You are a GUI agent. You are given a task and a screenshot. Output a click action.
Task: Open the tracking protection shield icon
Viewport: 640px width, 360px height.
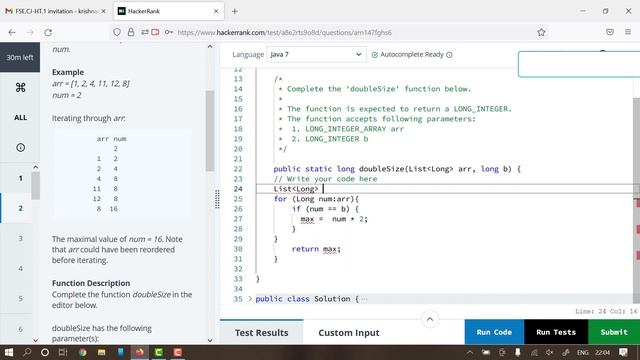click(x=117, y=32)
